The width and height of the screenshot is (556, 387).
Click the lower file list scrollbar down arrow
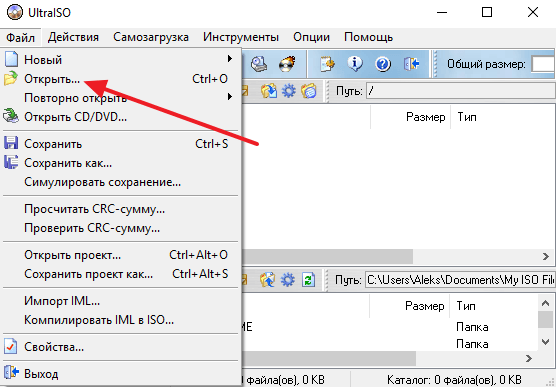(545, 342)
